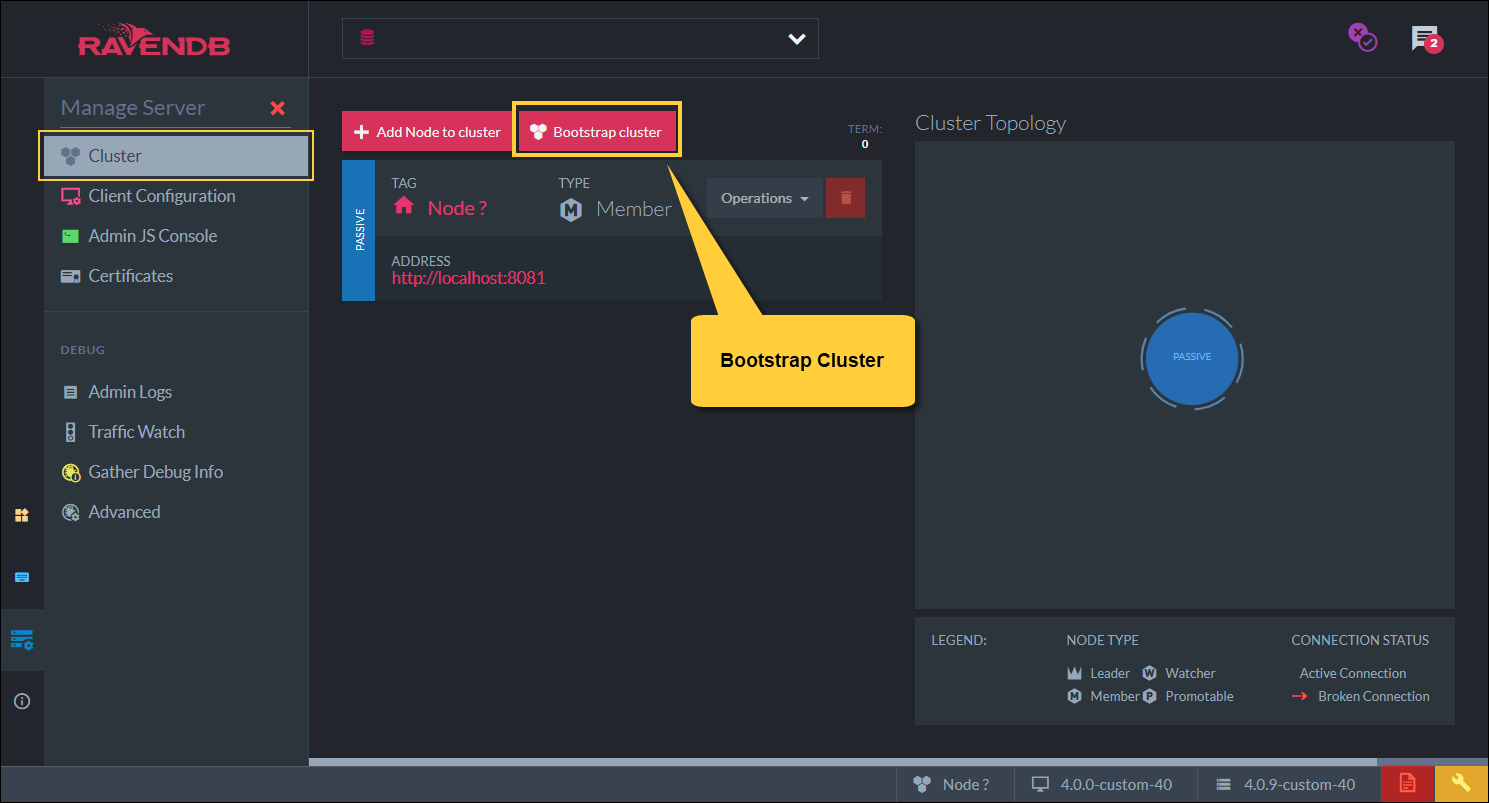Click Add Node to cluster button
The height and width of the screenshot is (803, 1489).
428,131
